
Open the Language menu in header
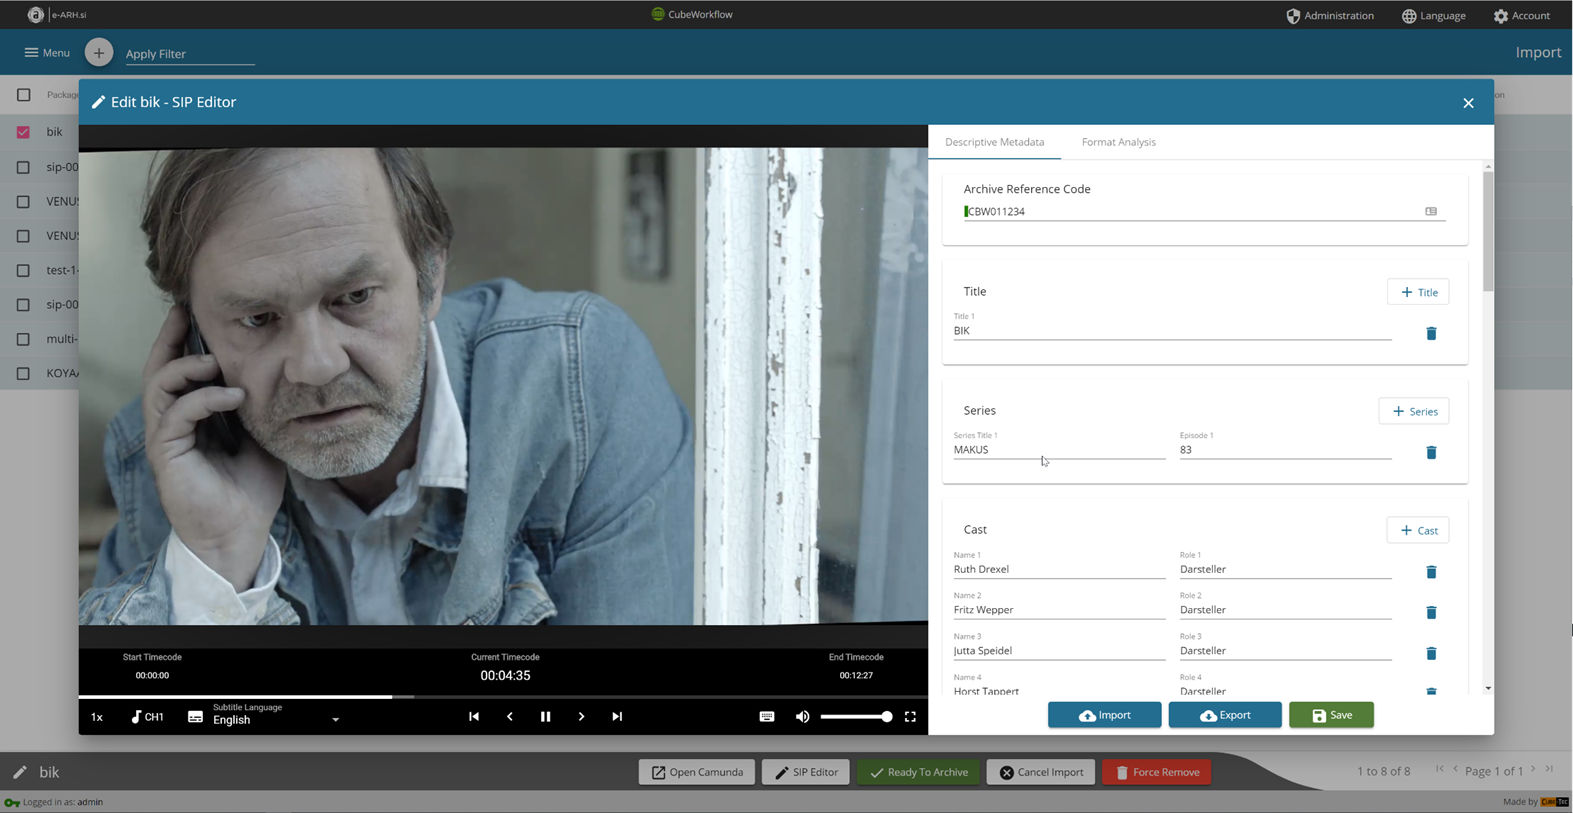(1433, 15)
